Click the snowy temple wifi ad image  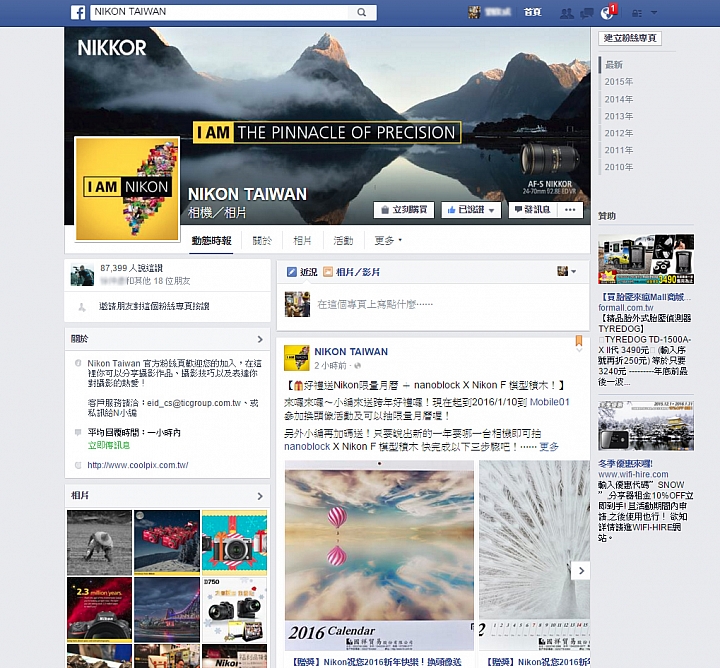[646, 426]
